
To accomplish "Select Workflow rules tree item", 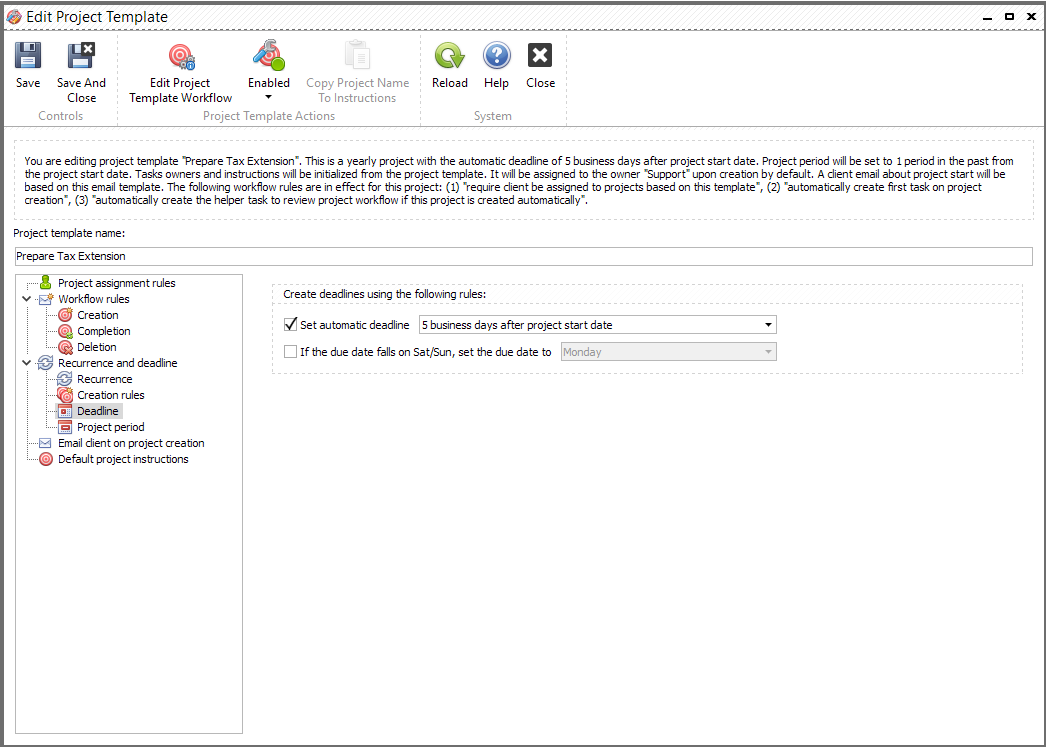I will point(93,299).
